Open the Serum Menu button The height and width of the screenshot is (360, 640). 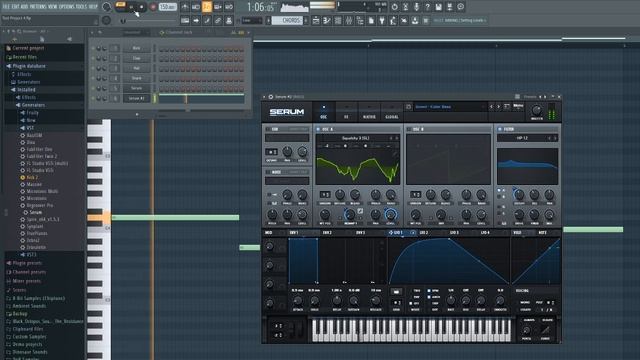tap(518, 106)
